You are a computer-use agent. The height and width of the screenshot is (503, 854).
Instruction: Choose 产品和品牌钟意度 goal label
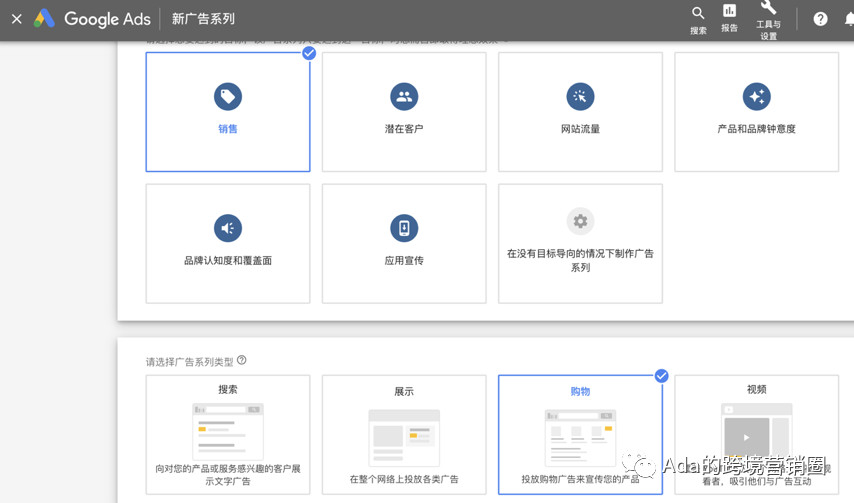coord(757,129)
